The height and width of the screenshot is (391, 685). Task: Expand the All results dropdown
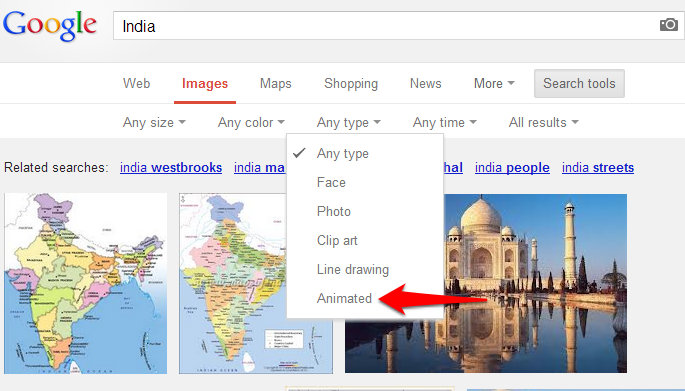point(543,122)
